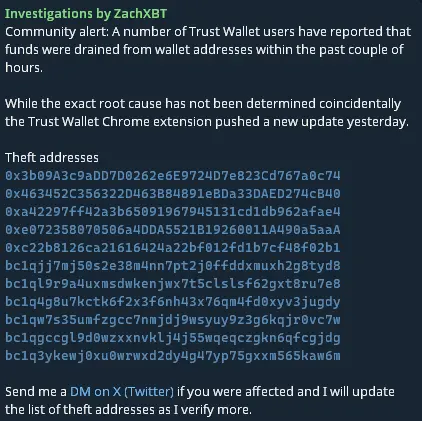The image size is (422, 421).
Task: Copy the Bitcoin address starting with bc1ql9r9a4ux
Action: (x=173, y=284)
